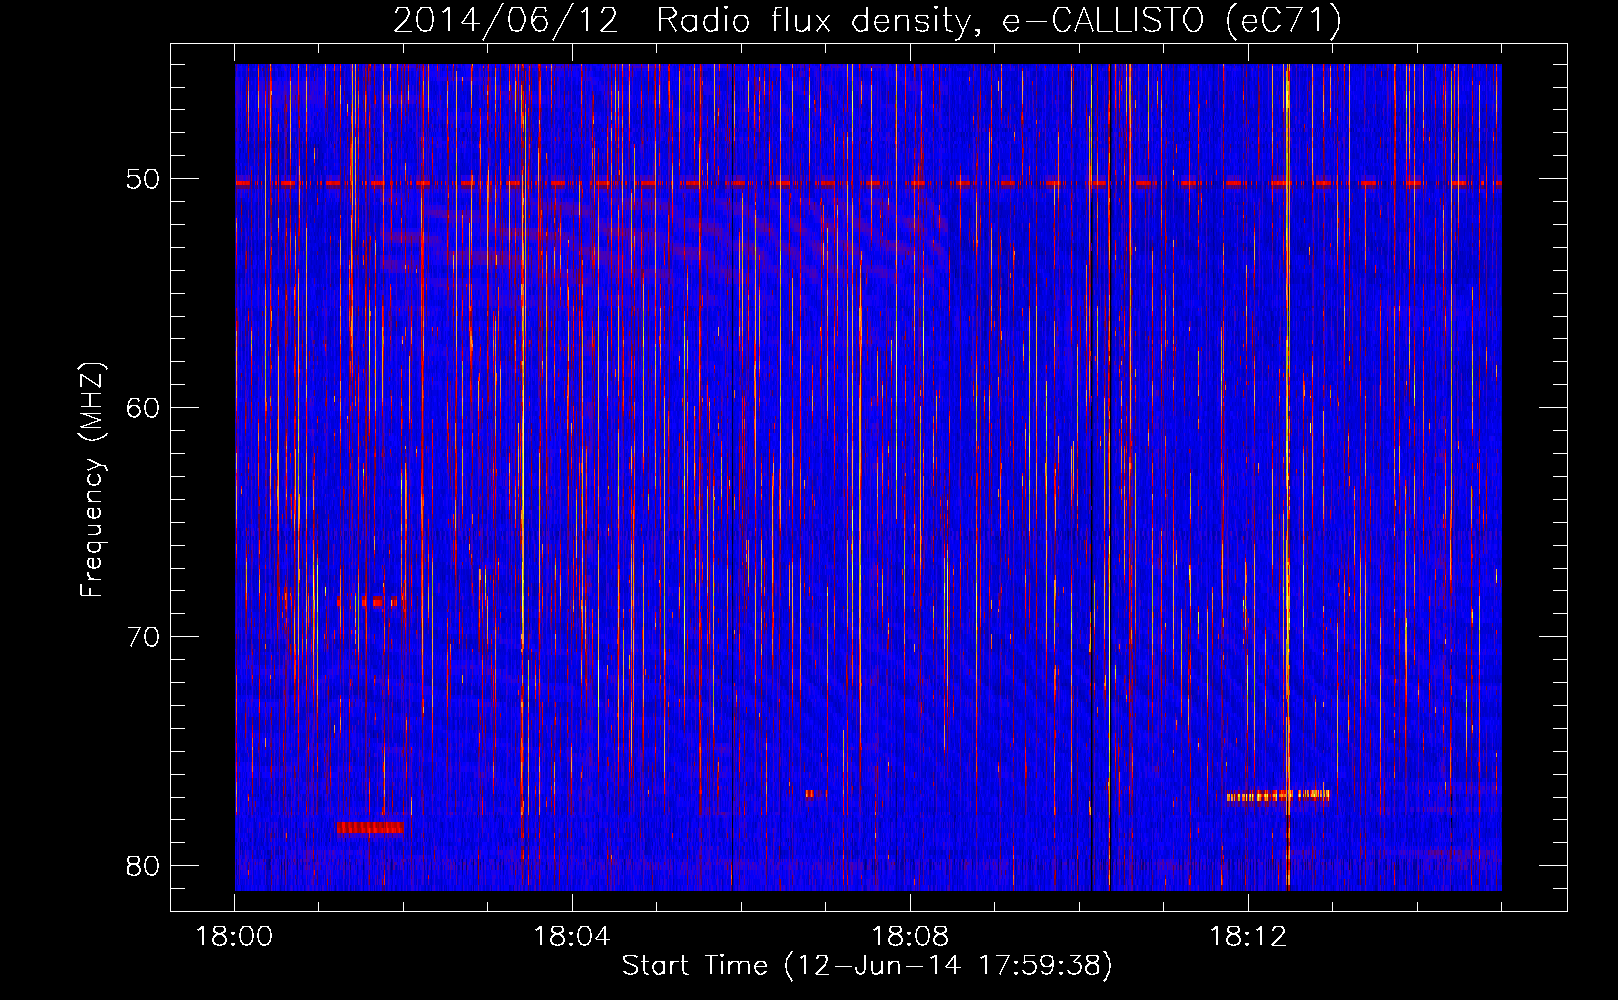Click the 50 frequency tick label

point(143,179)
